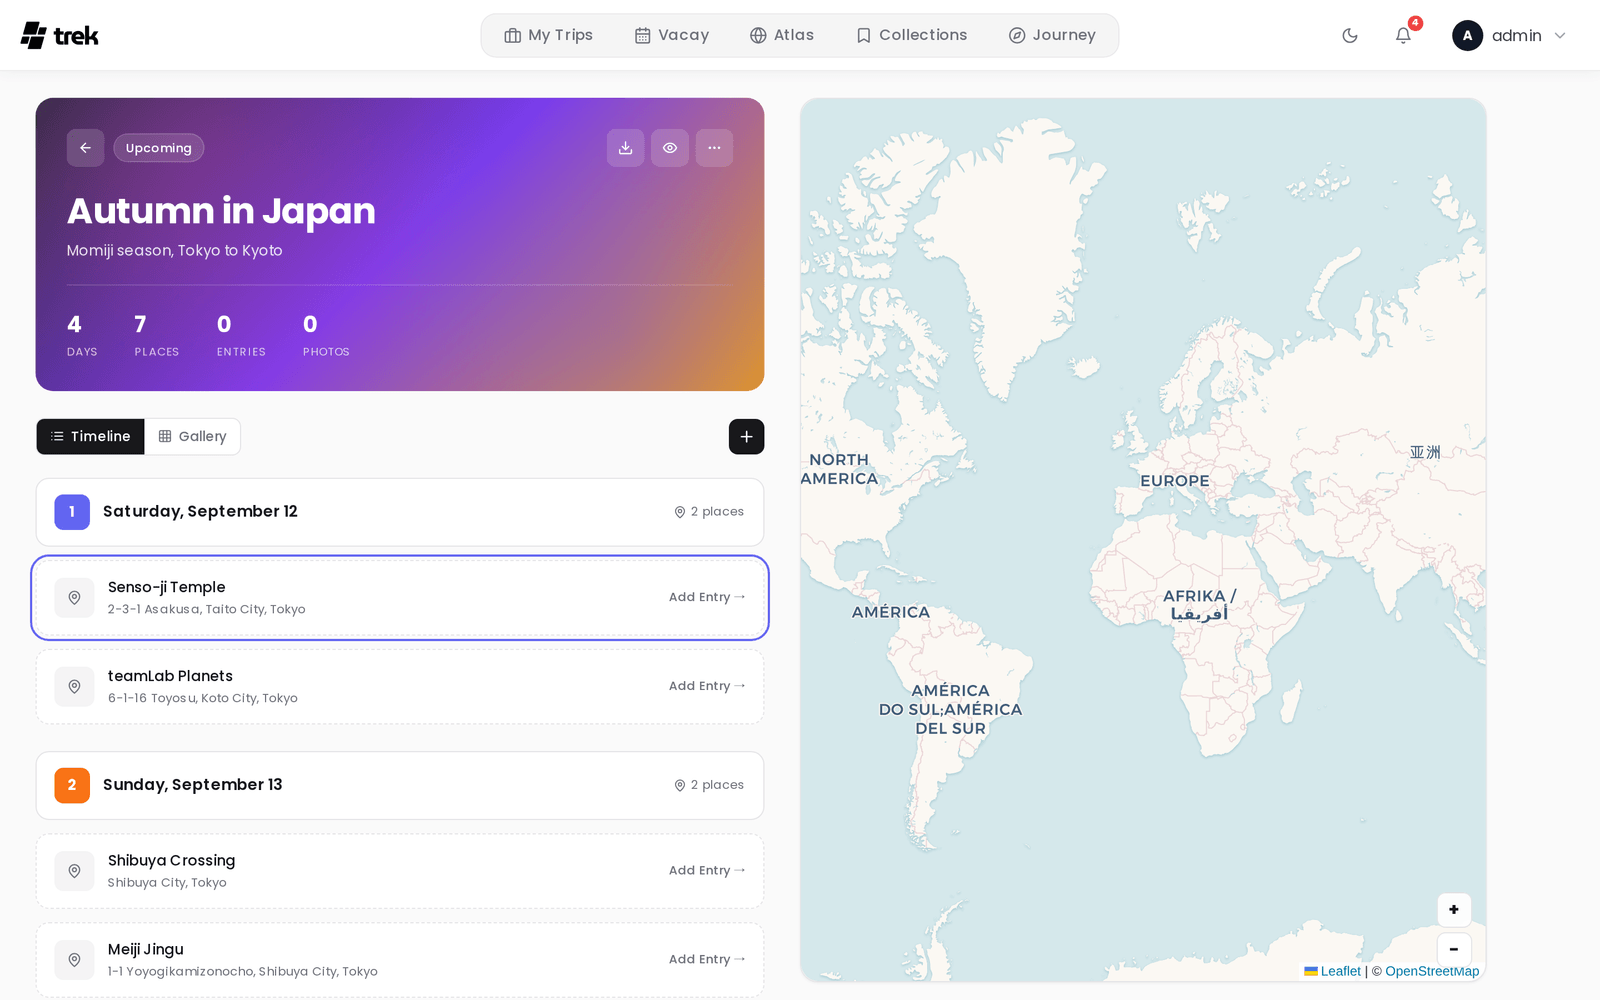
Task: Click the trek logo
Action: click(60, 36)
